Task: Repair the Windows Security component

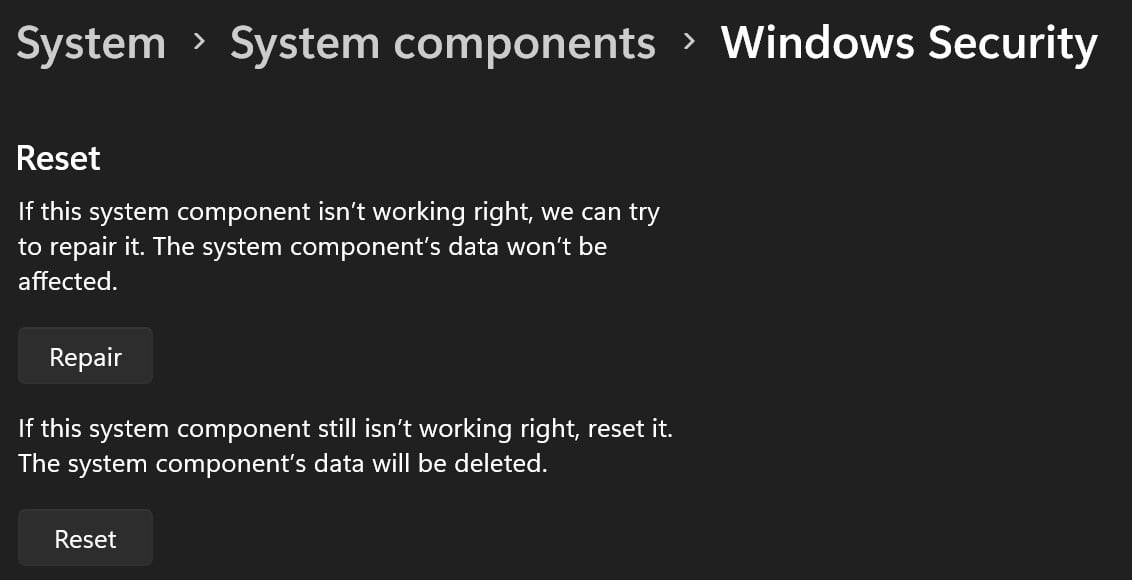Action: [85, 355]
